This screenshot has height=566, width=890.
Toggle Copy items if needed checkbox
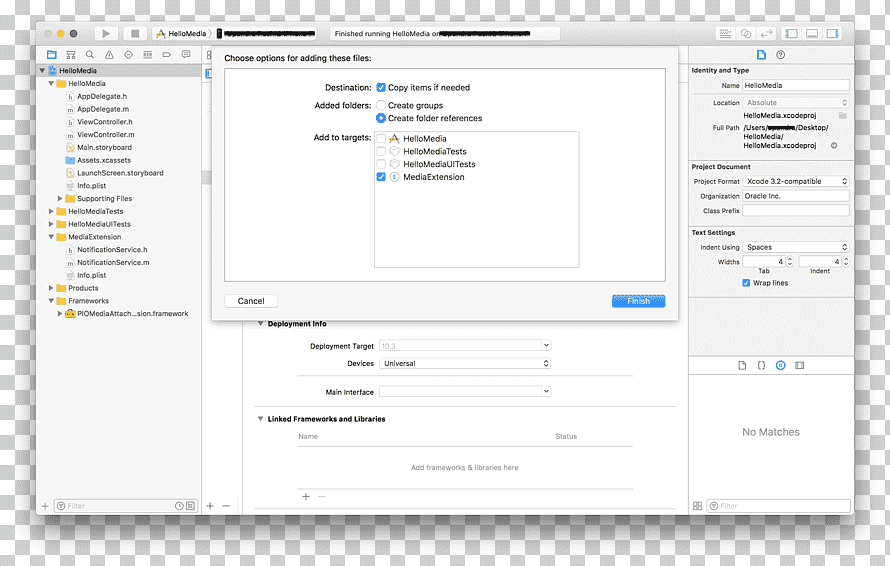[381, 87]
